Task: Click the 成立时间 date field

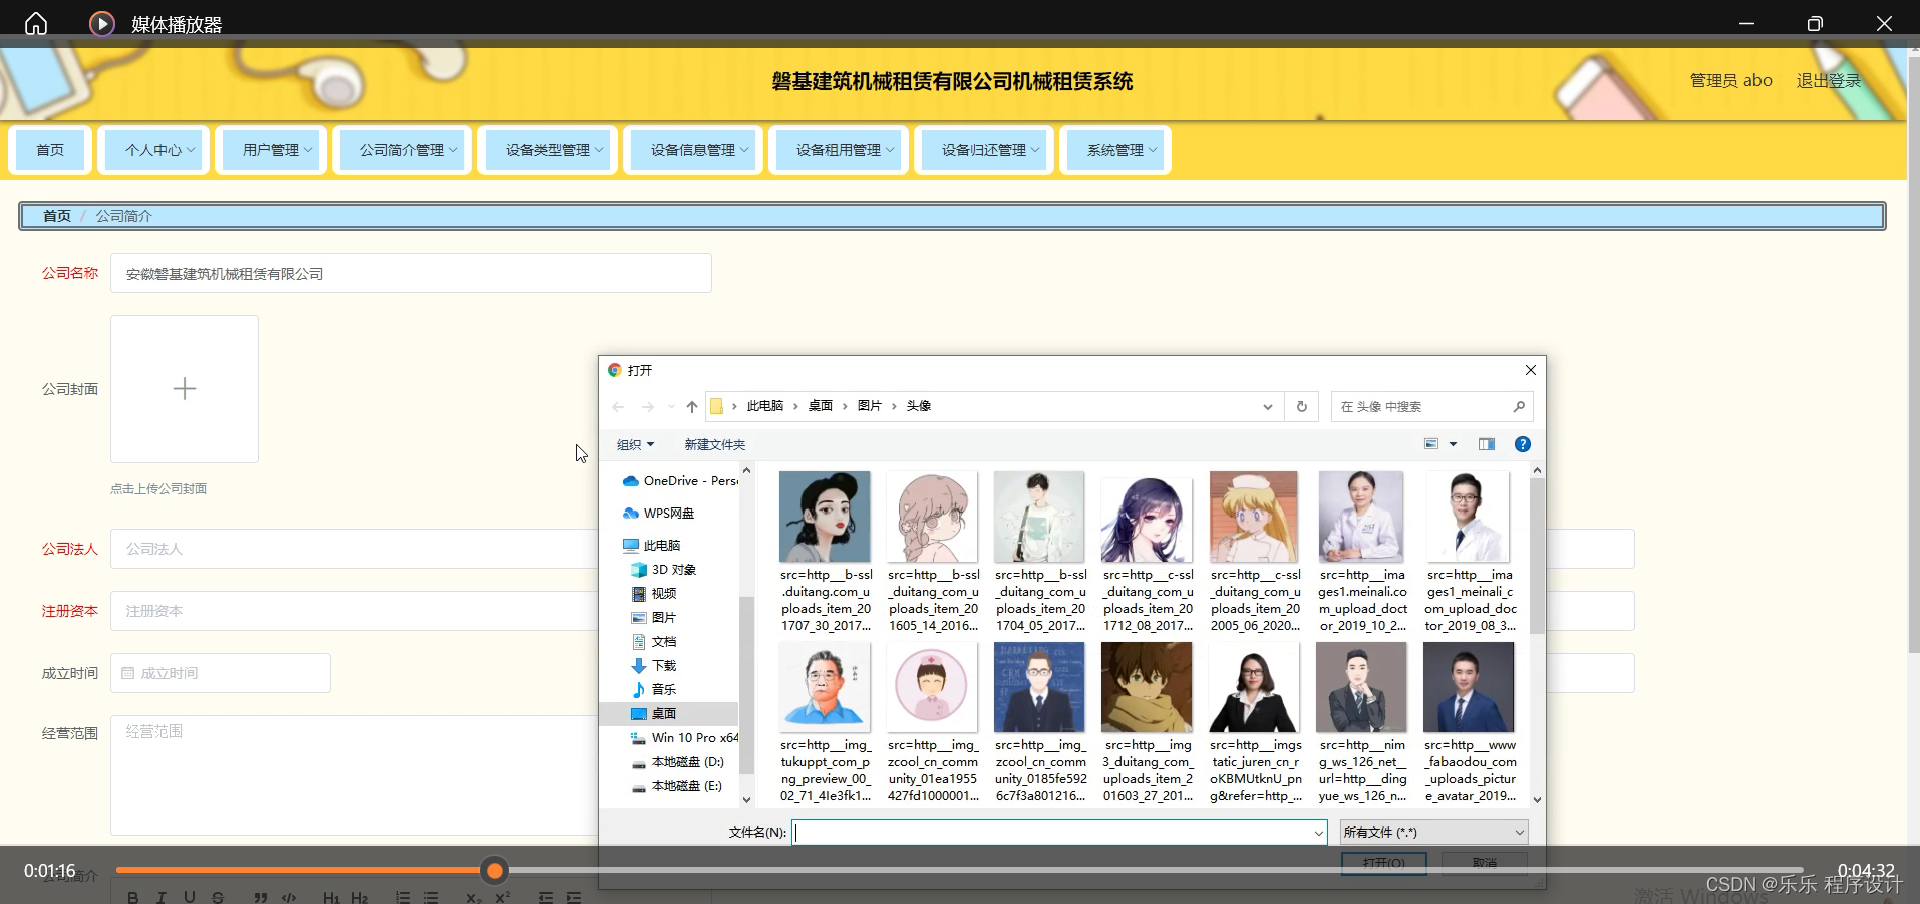Action: point(220,673)
